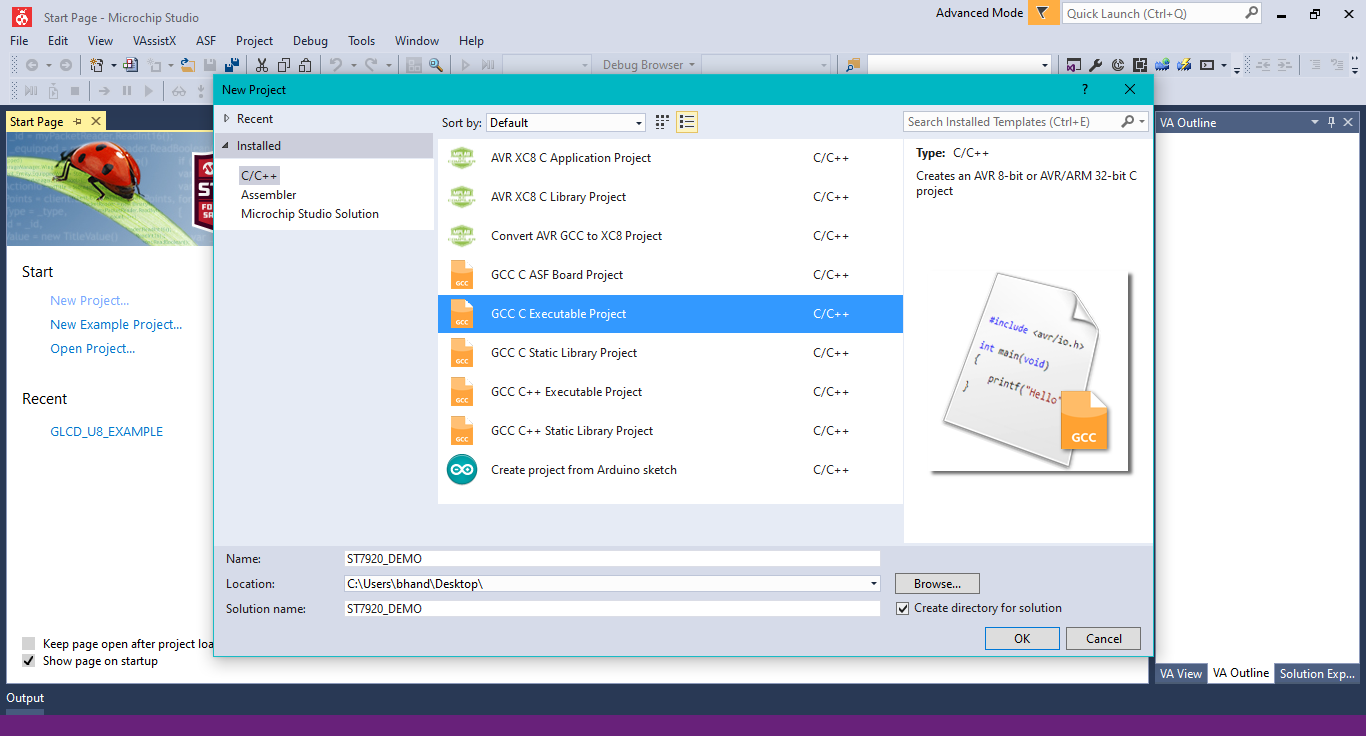Open the Output panel tab

click(x=25, y=698)
